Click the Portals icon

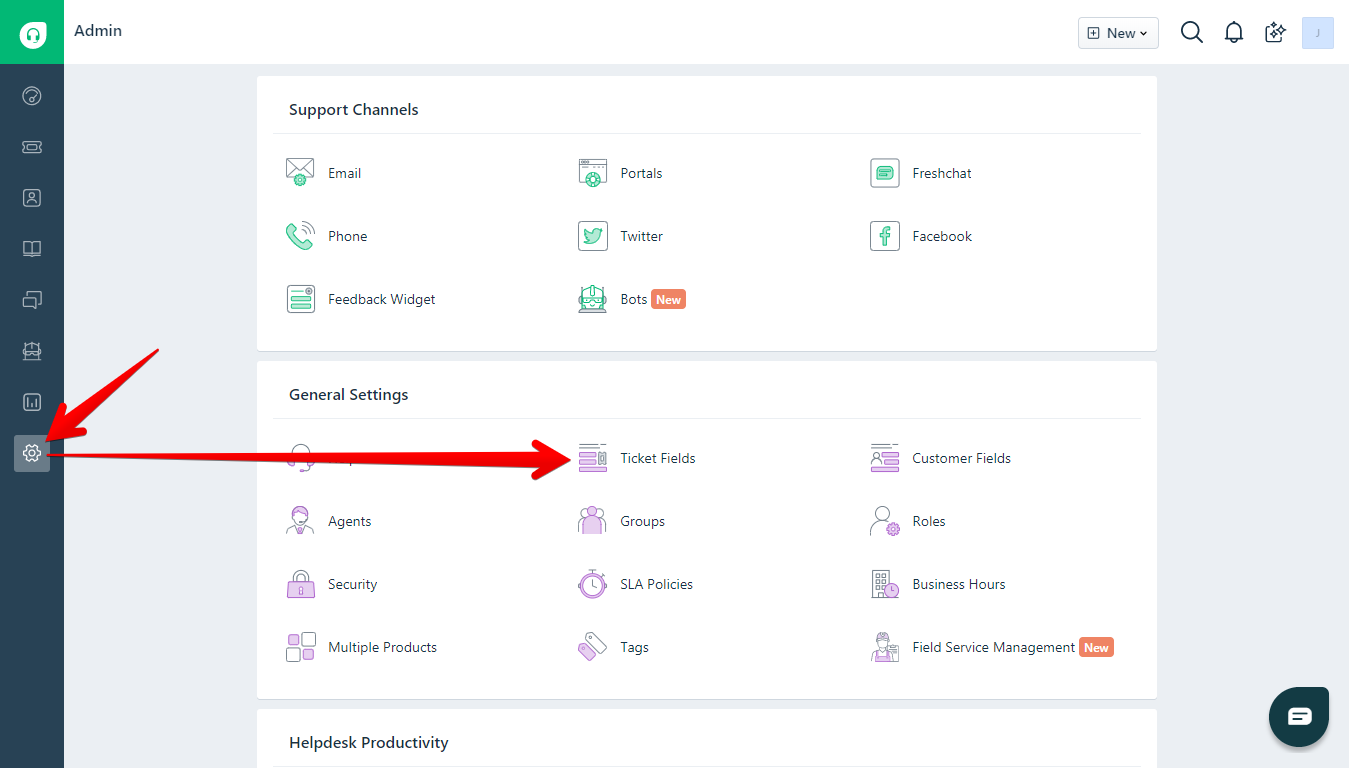593,172
